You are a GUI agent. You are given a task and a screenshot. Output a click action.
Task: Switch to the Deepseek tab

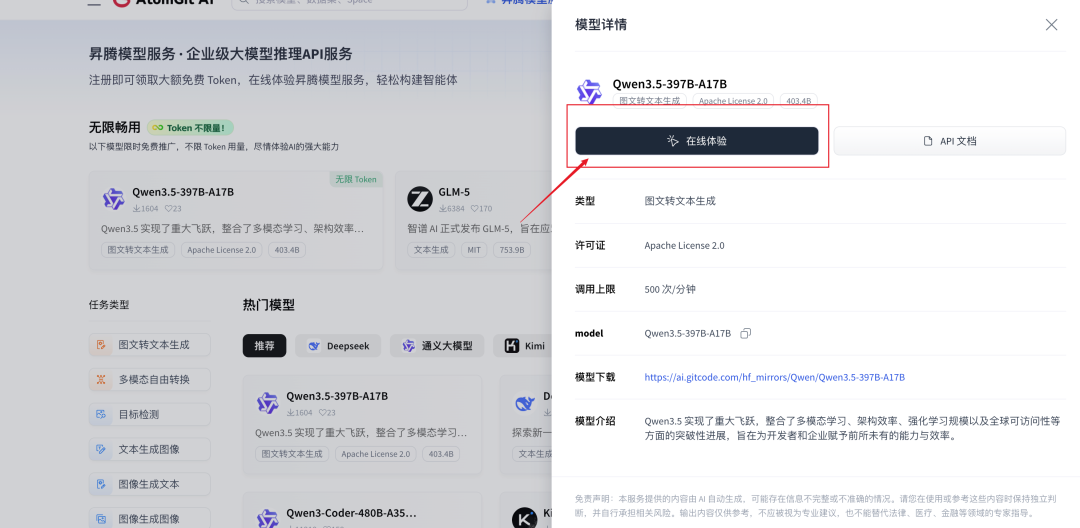pos(338,346)
